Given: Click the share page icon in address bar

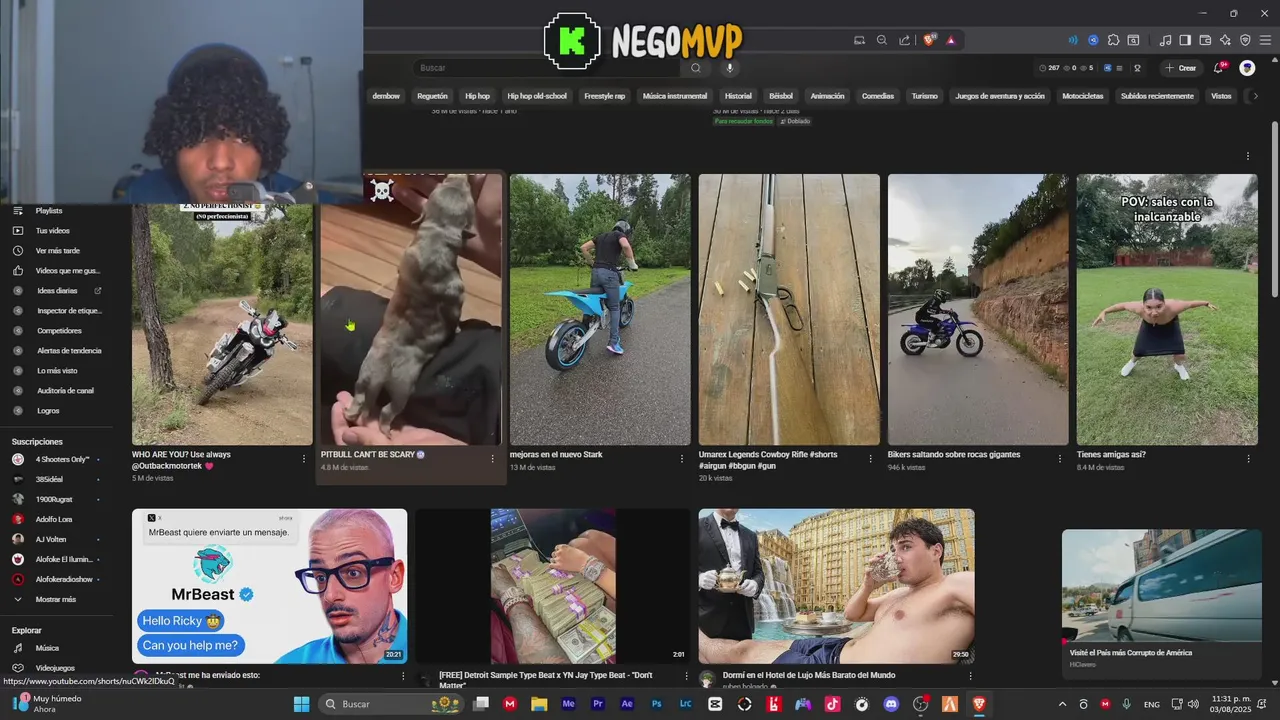Looking at the screenshot, I should tap(905, 40).
